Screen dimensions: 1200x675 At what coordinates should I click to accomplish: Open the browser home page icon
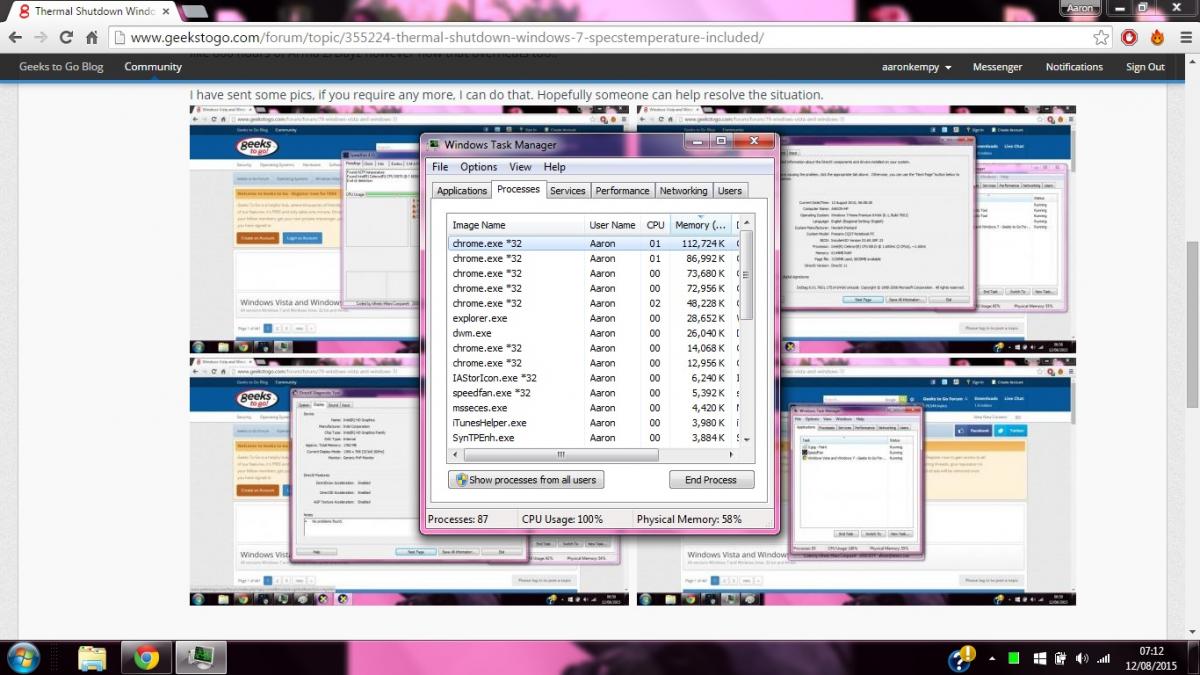91,37
